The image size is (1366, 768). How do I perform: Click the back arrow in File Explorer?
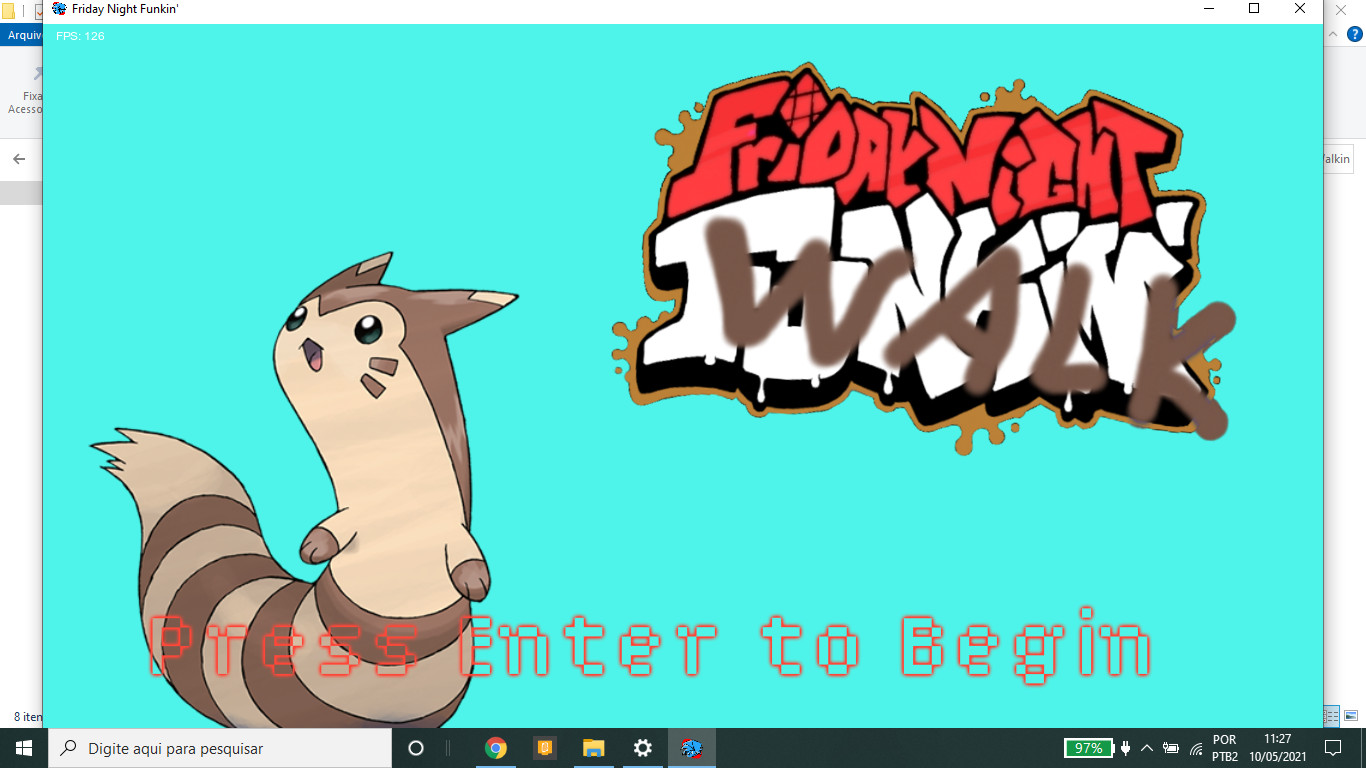pyautogui.click(x=18, y=159)
